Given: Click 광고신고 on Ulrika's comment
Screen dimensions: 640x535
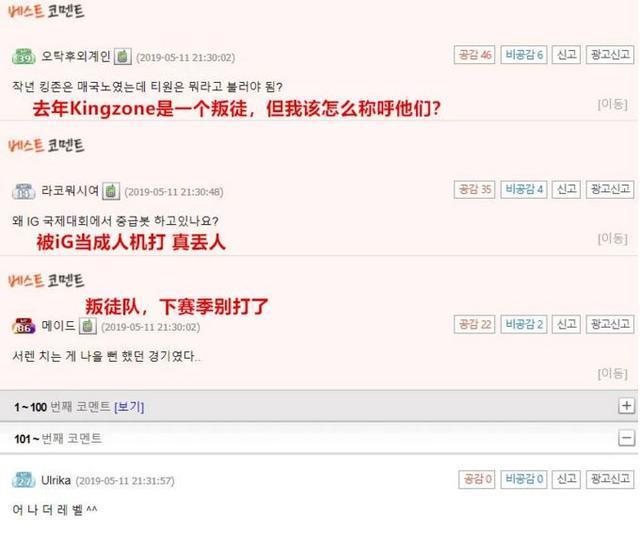Looking at the screenshot, I should (x=610, y=479).
